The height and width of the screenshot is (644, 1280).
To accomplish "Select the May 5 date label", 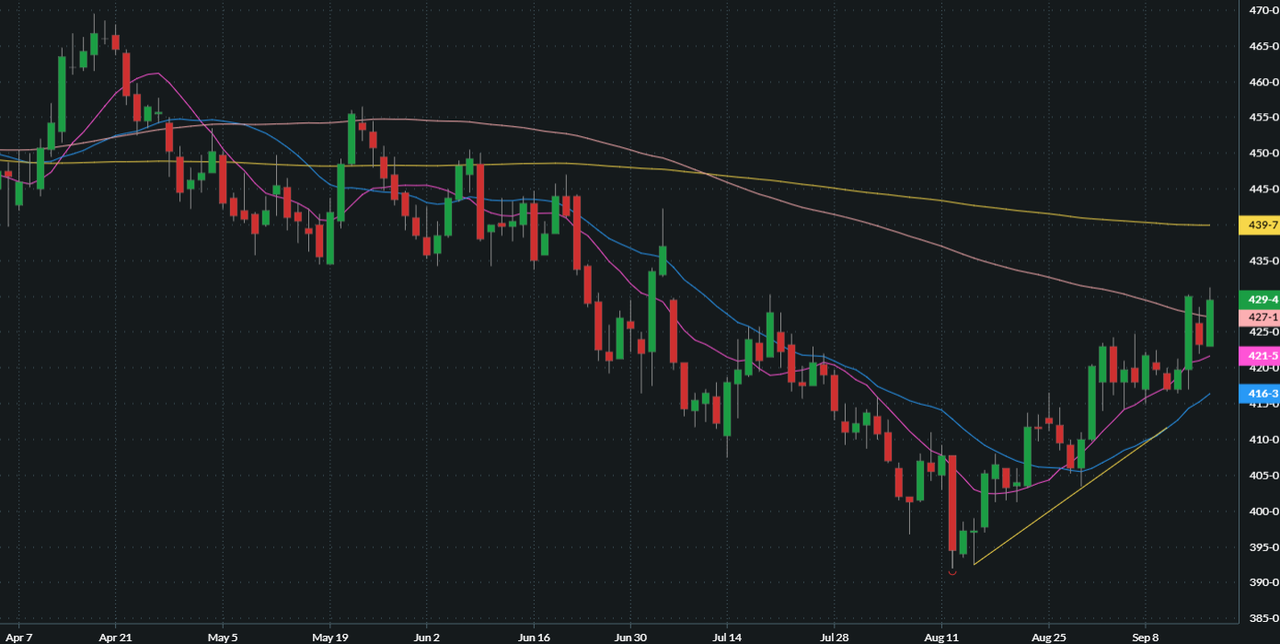I will (223, 636).
